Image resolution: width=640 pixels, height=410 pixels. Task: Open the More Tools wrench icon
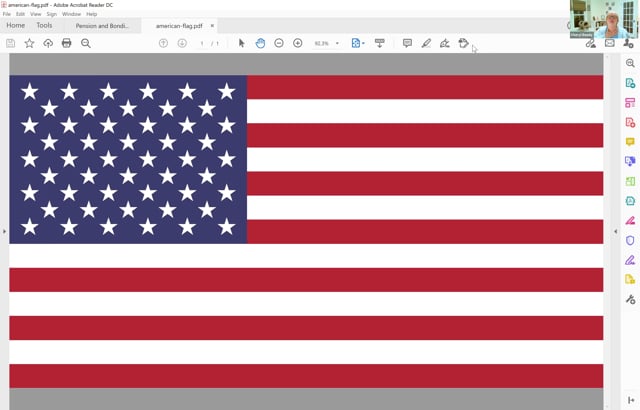pyautogui.click(x=630, y=299)
